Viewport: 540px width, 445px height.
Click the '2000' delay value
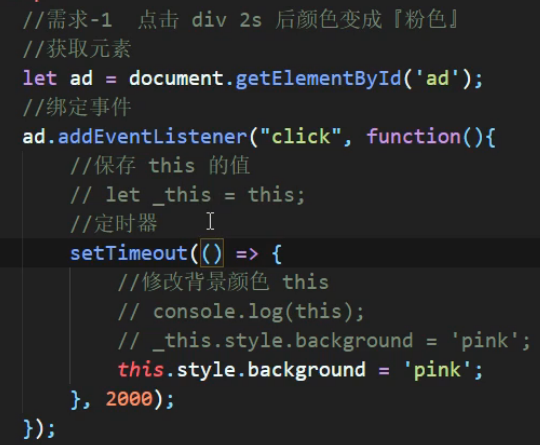click(129, 399)
